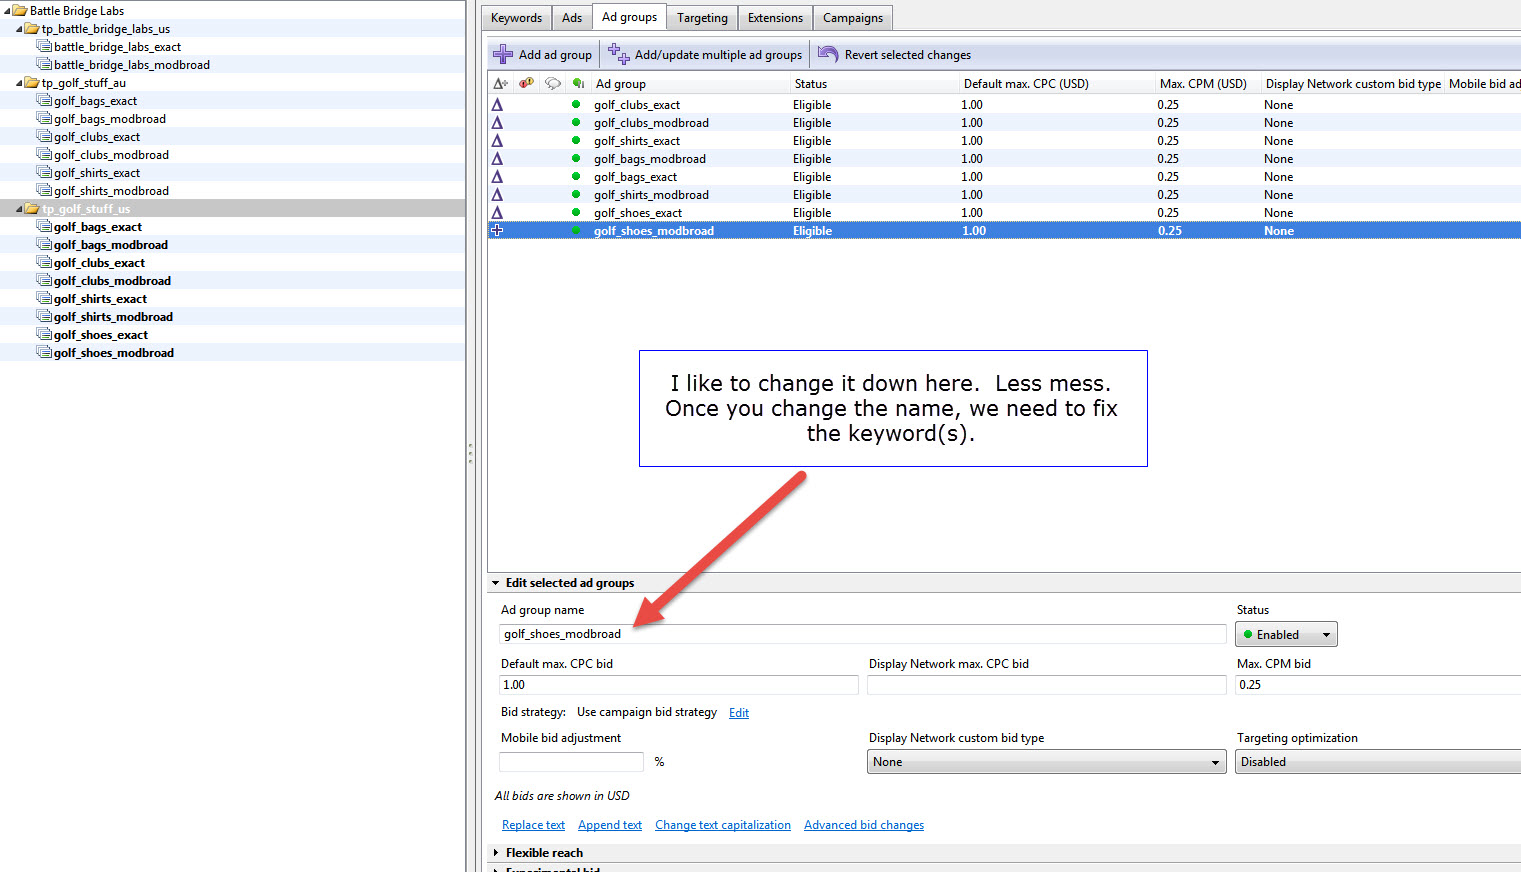This screenshot has height=872, width=1521.
Task: Click the Advanced bid changes link
Action: [863, 825]
